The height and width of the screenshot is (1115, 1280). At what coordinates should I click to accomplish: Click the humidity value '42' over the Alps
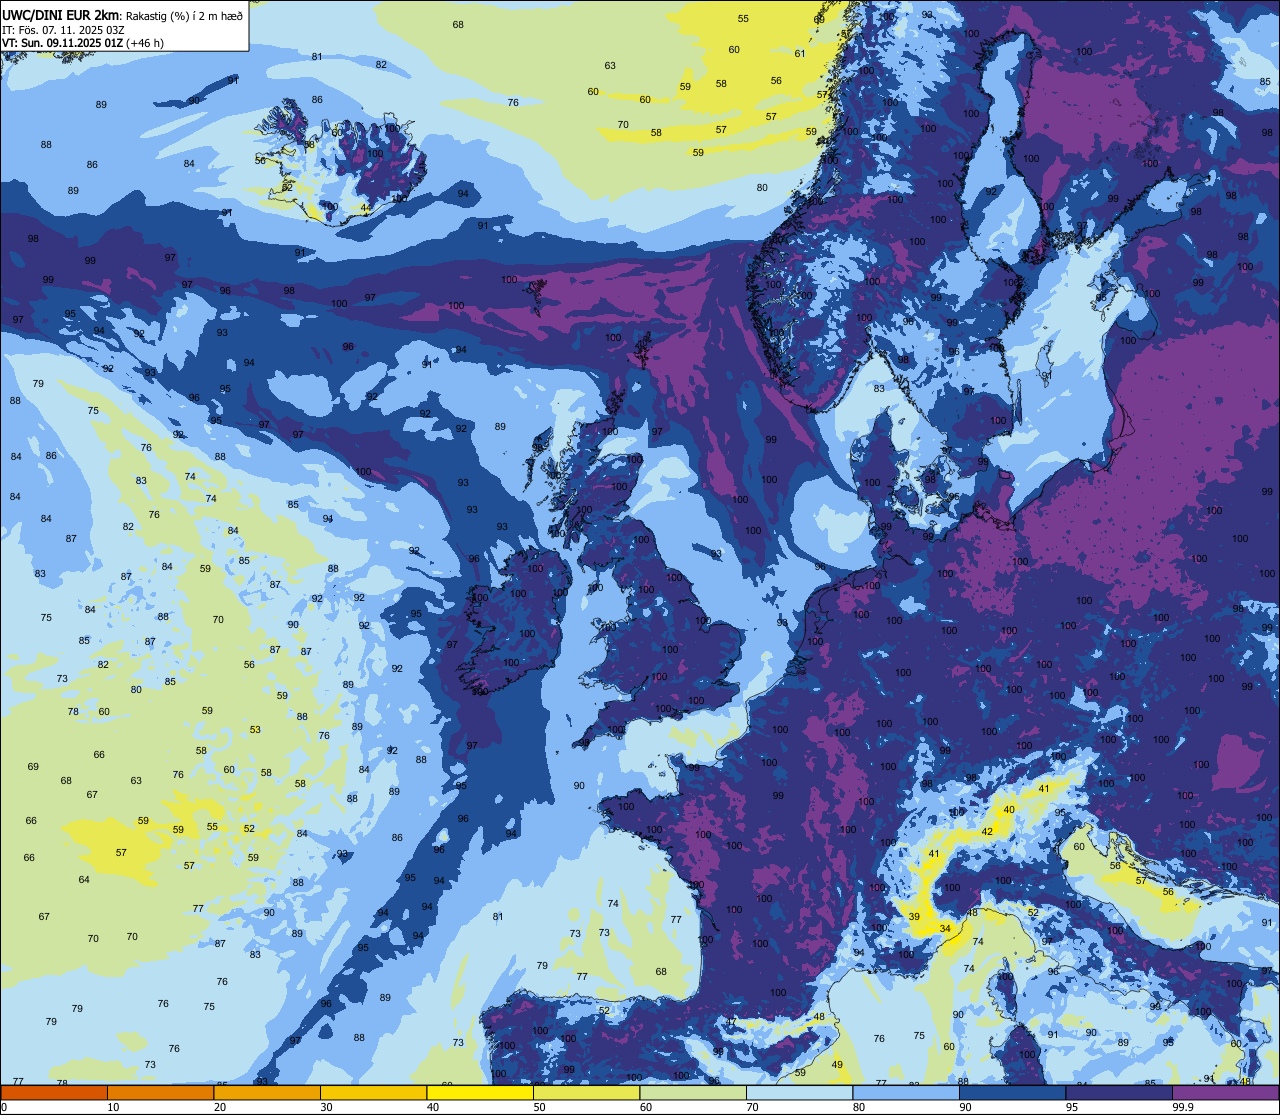tap(987, 832)
